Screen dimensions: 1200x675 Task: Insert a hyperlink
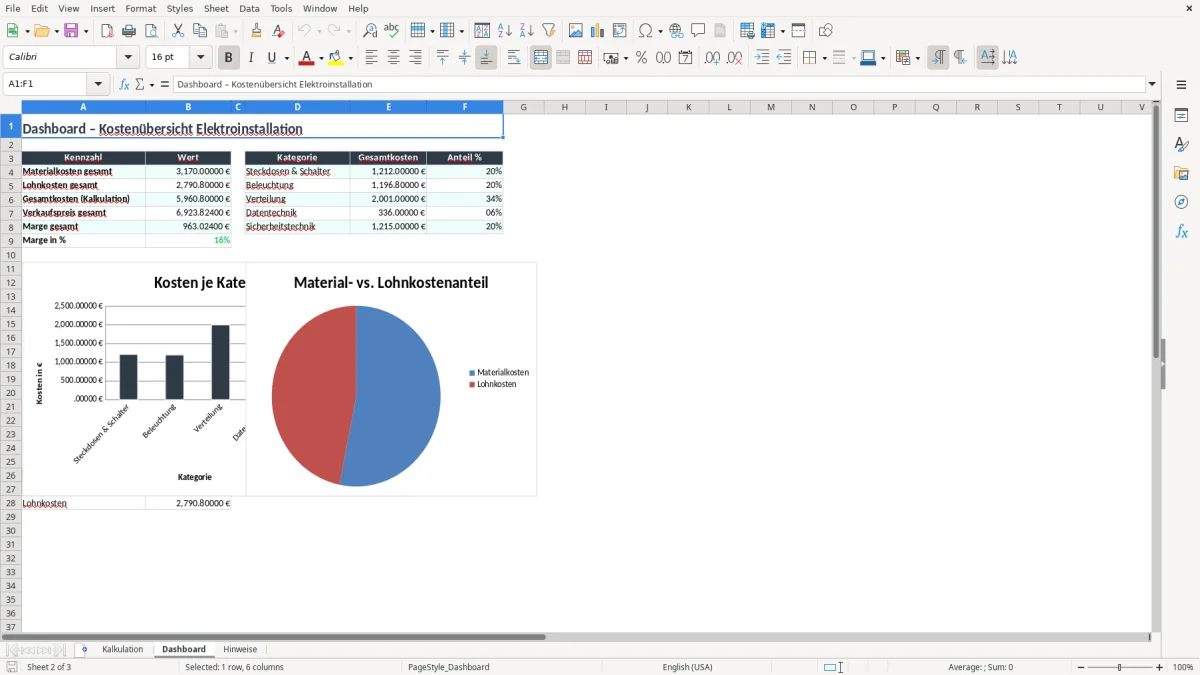(676, 31)
